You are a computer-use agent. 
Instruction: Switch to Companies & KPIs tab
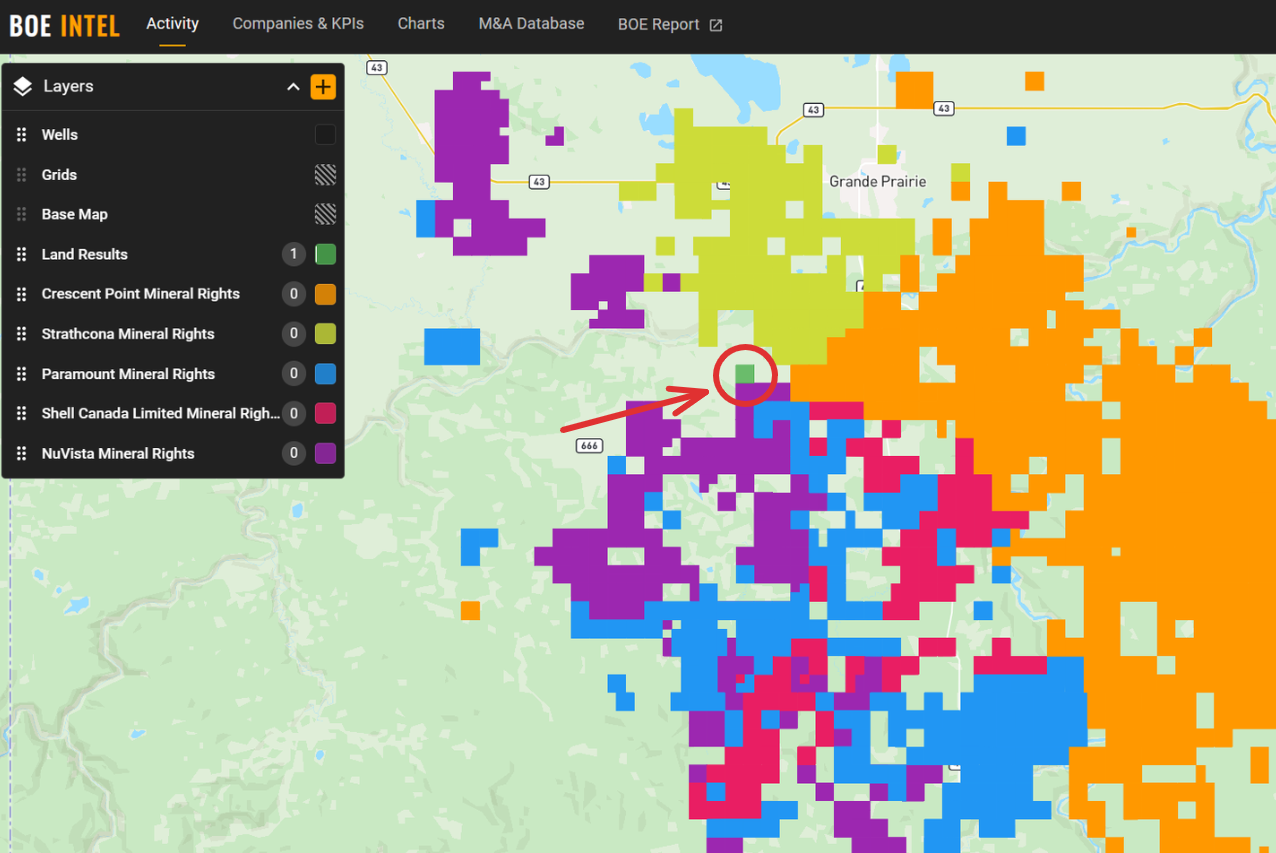click(x=298, y=23)
